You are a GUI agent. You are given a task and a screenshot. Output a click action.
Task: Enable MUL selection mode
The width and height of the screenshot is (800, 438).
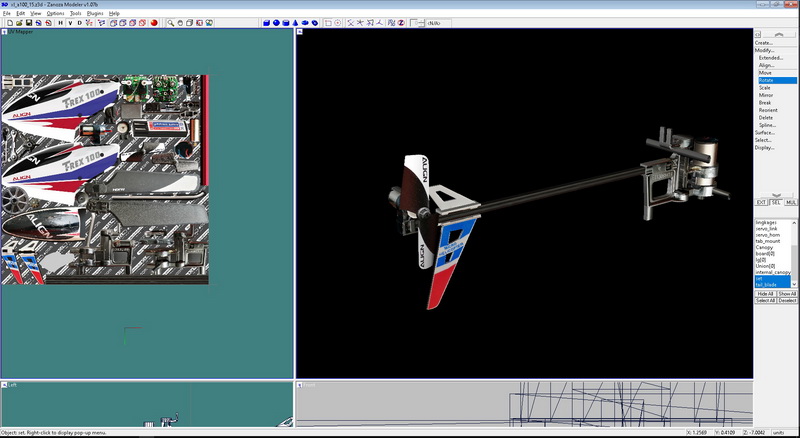[790, 203]
